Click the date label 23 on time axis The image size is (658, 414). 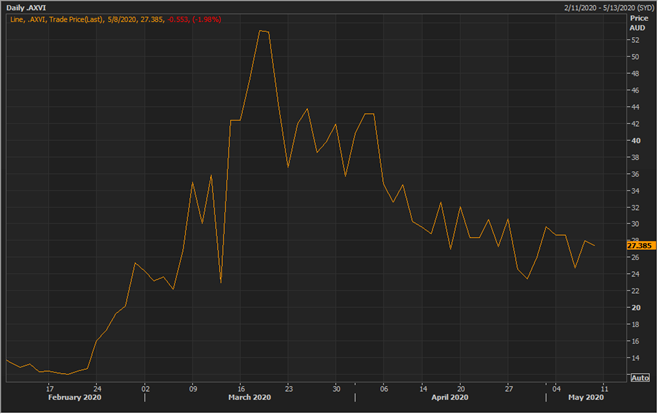(x=289, y=389)
